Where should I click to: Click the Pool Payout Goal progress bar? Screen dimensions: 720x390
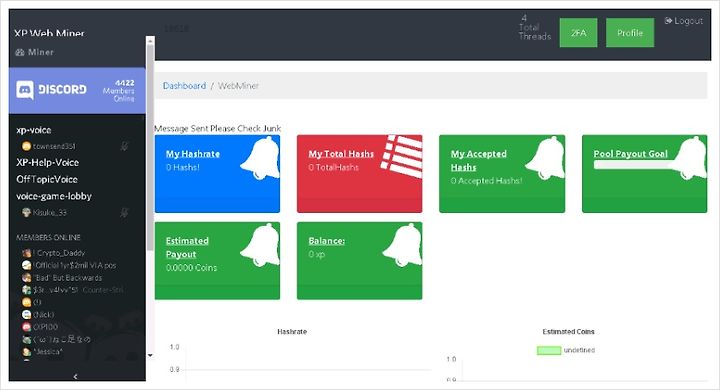636,164
